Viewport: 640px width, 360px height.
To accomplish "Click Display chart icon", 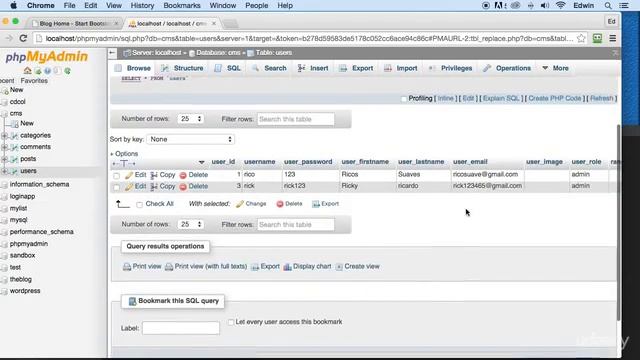I will (287, 267).
